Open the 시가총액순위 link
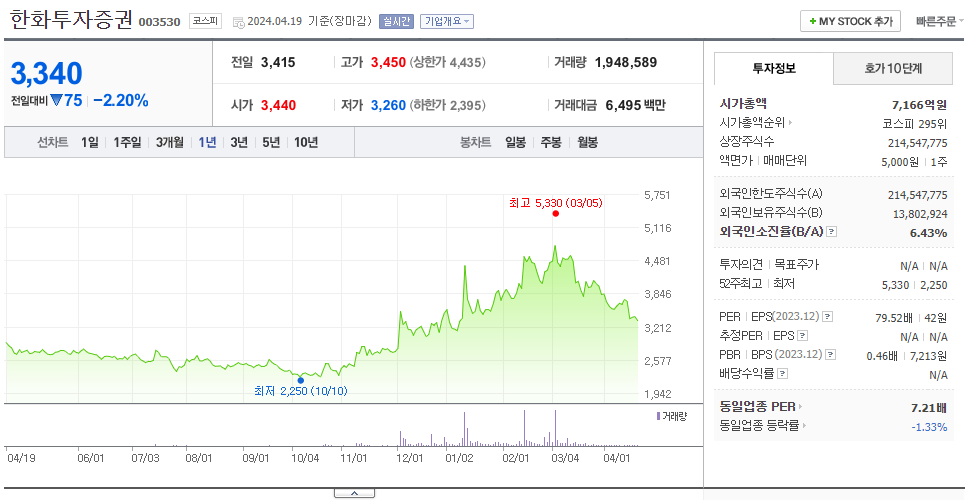 click(x=756, y=123)
